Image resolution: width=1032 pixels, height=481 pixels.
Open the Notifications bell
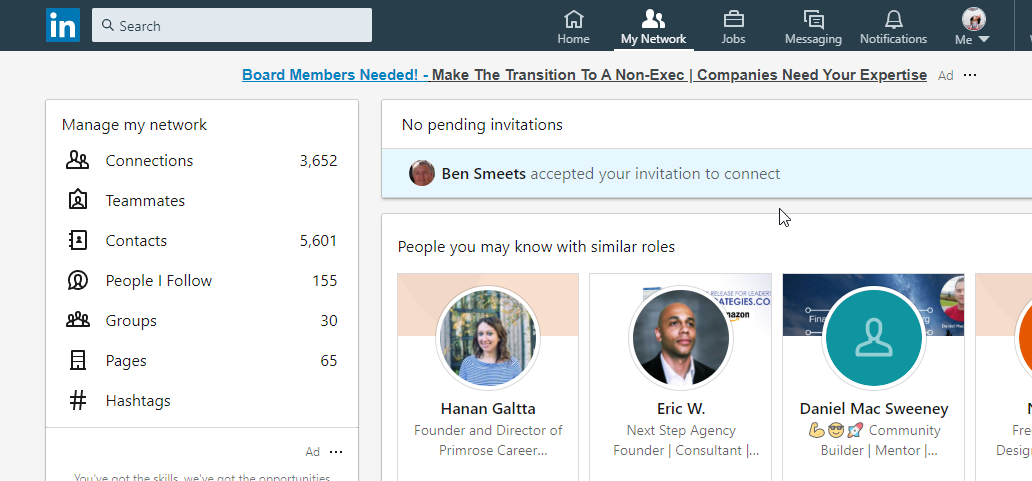click(893, 27)
